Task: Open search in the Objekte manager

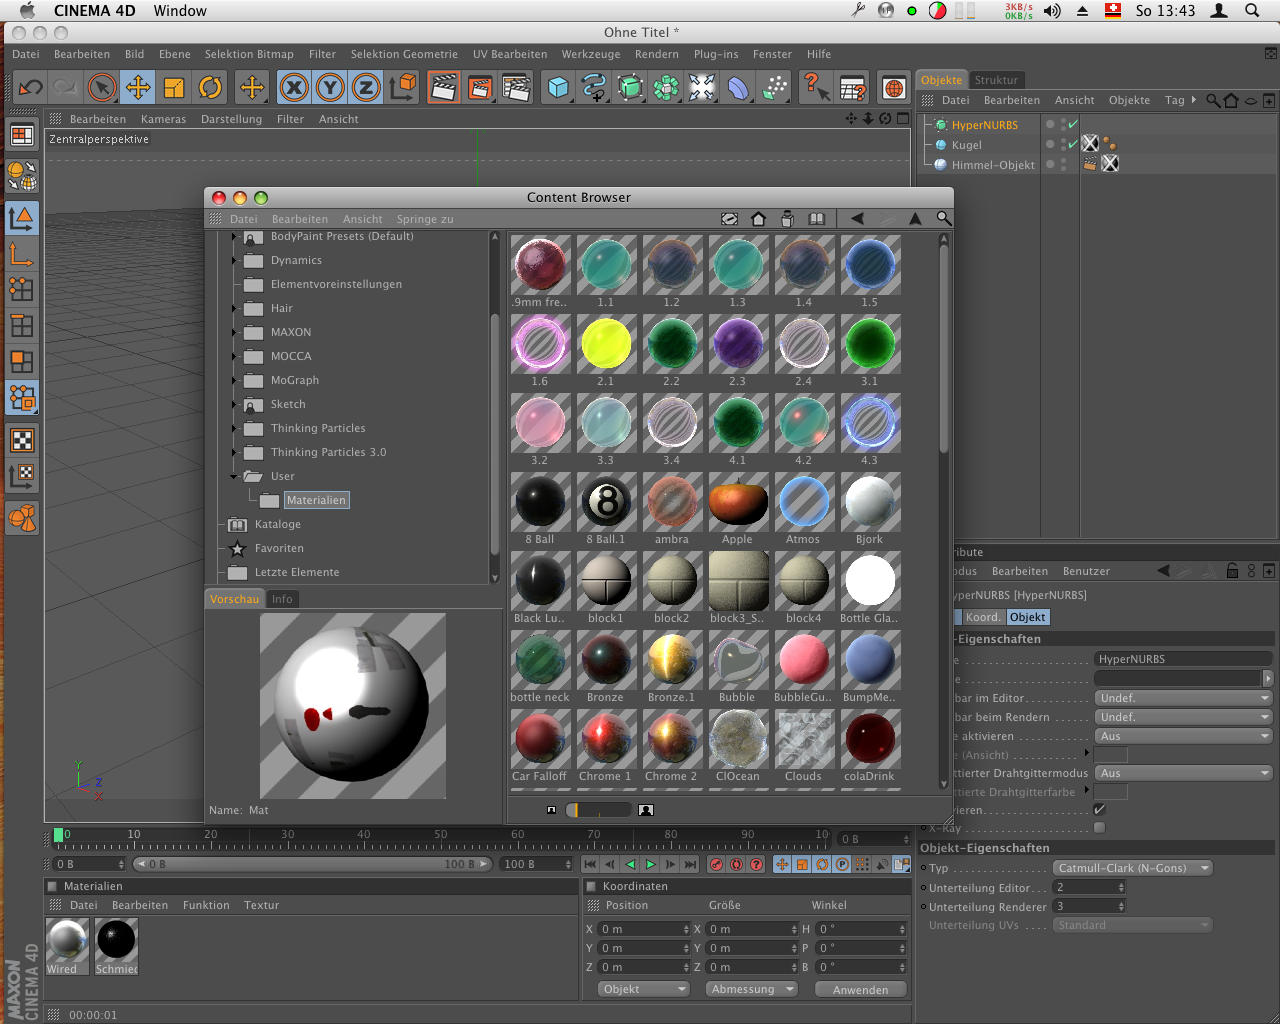Action: click(1213, 100)
